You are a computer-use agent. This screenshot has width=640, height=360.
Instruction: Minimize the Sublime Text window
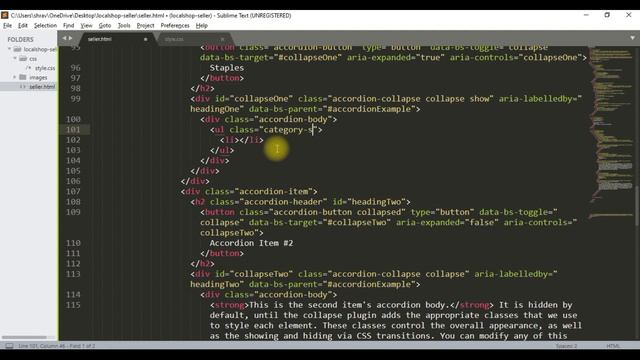pyautogui.click(x=586, y=15)
